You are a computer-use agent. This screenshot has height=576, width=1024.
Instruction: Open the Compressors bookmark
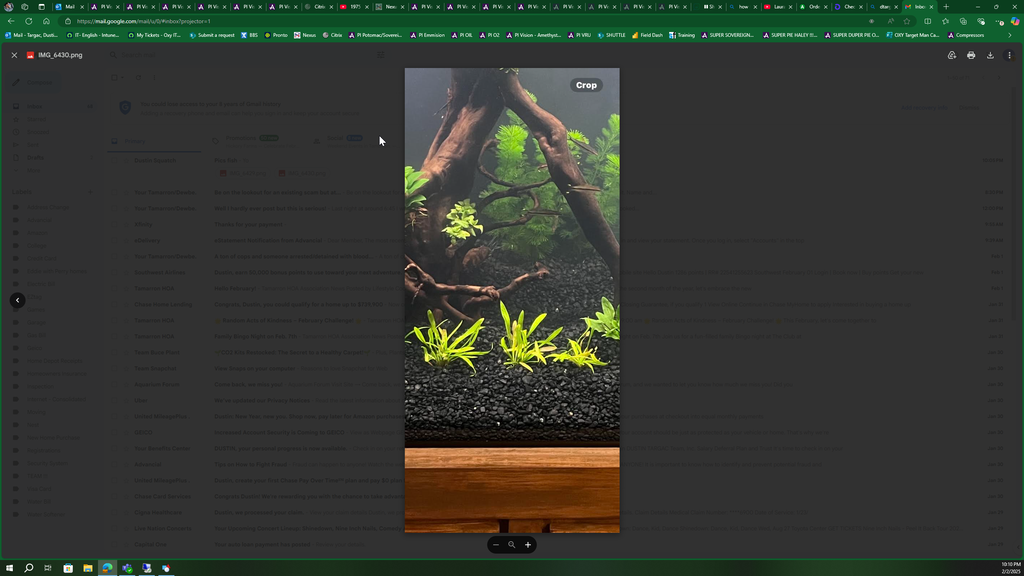pyautogui.click(x=965, y=35)
